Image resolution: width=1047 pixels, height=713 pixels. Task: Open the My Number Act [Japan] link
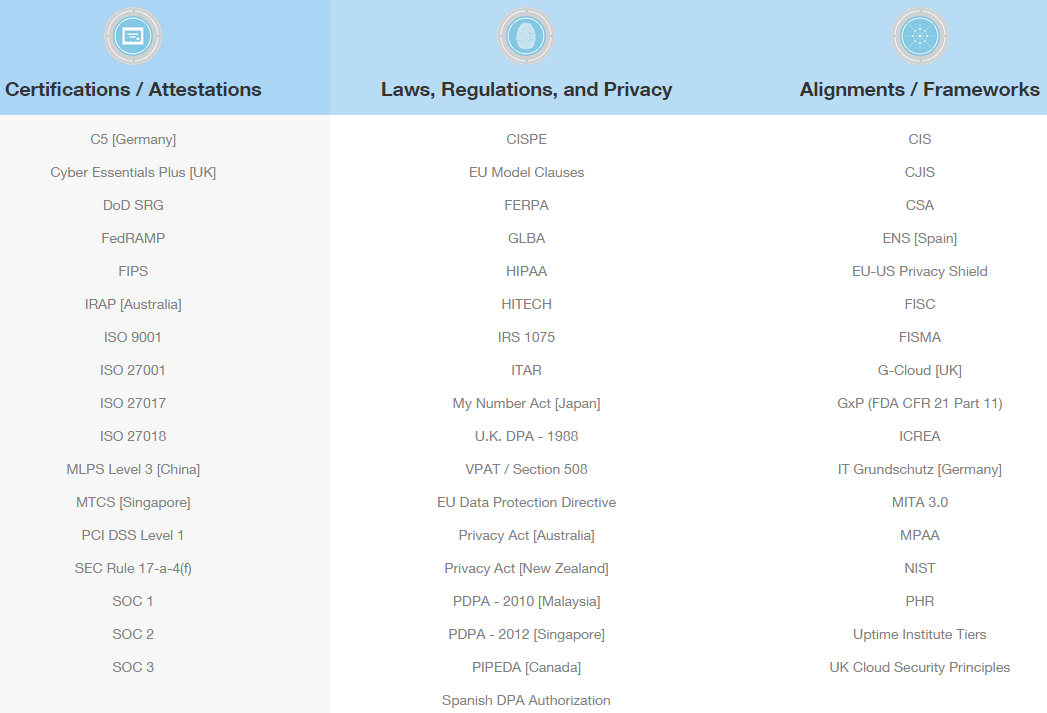click(x=526, y=403)
